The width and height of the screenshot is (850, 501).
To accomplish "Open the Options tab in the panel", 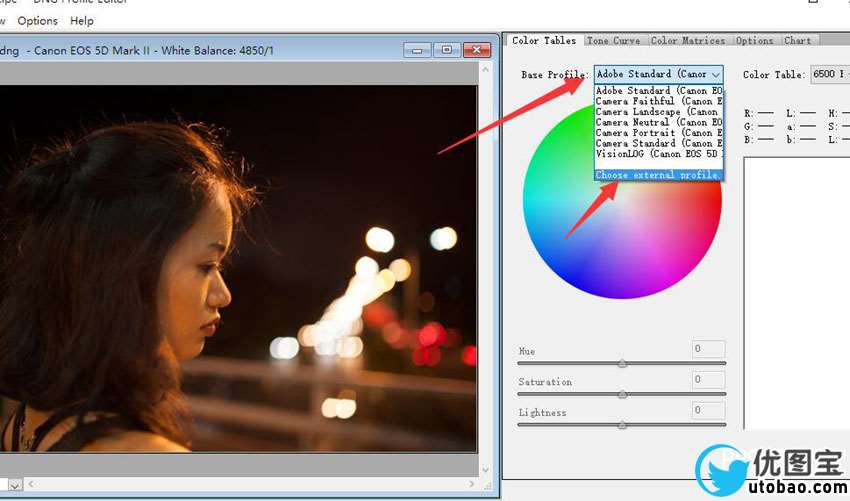I will (755, 41).
